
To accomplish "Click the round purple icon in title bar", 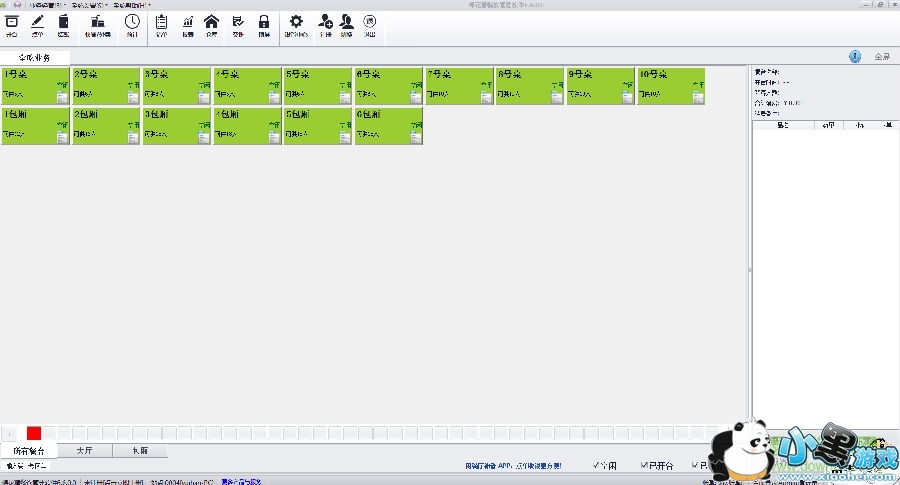I will (x=17, y=4).
